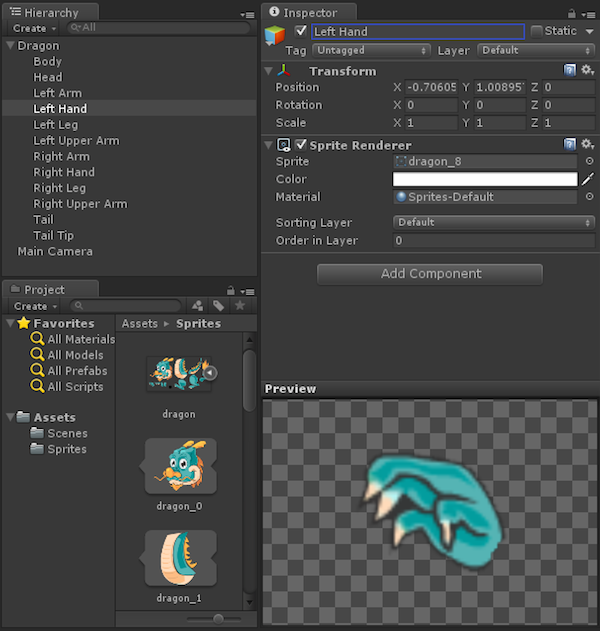This screenshot has width=600, height=631.
Task: Select the All Scripts search favorite
Action: (x=67, y=386)
